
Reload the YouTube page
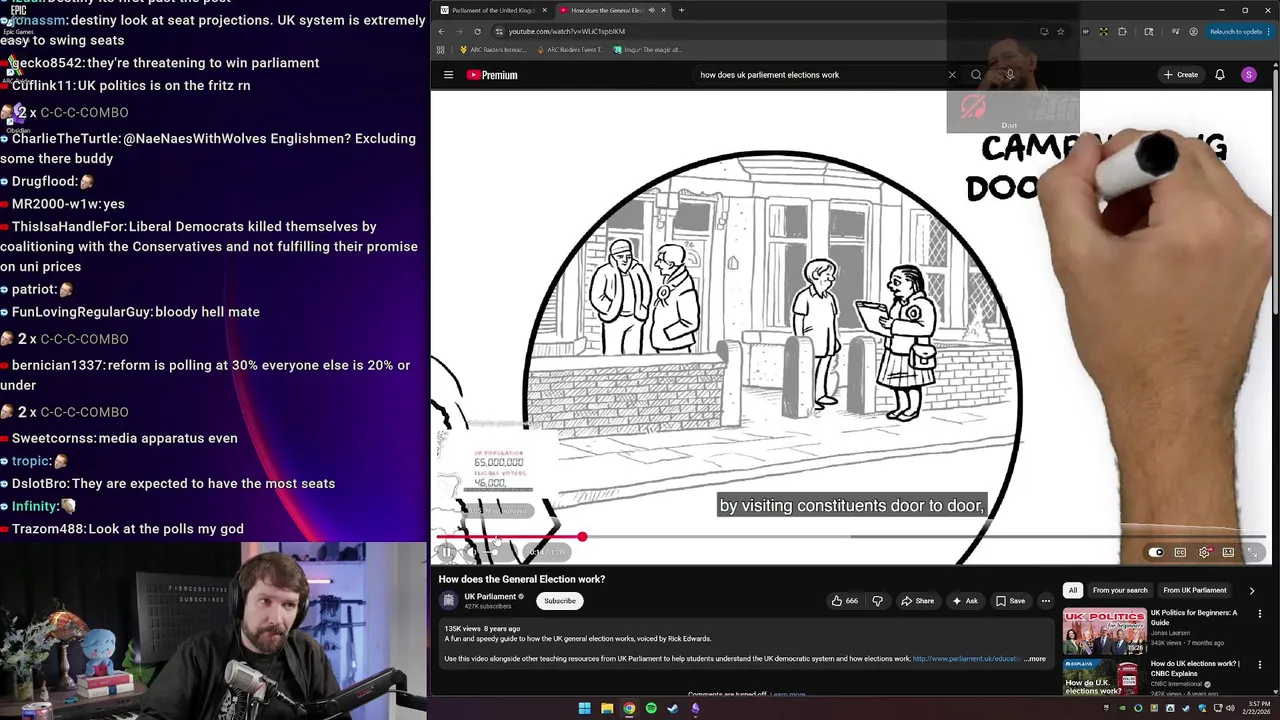[477, 31]
